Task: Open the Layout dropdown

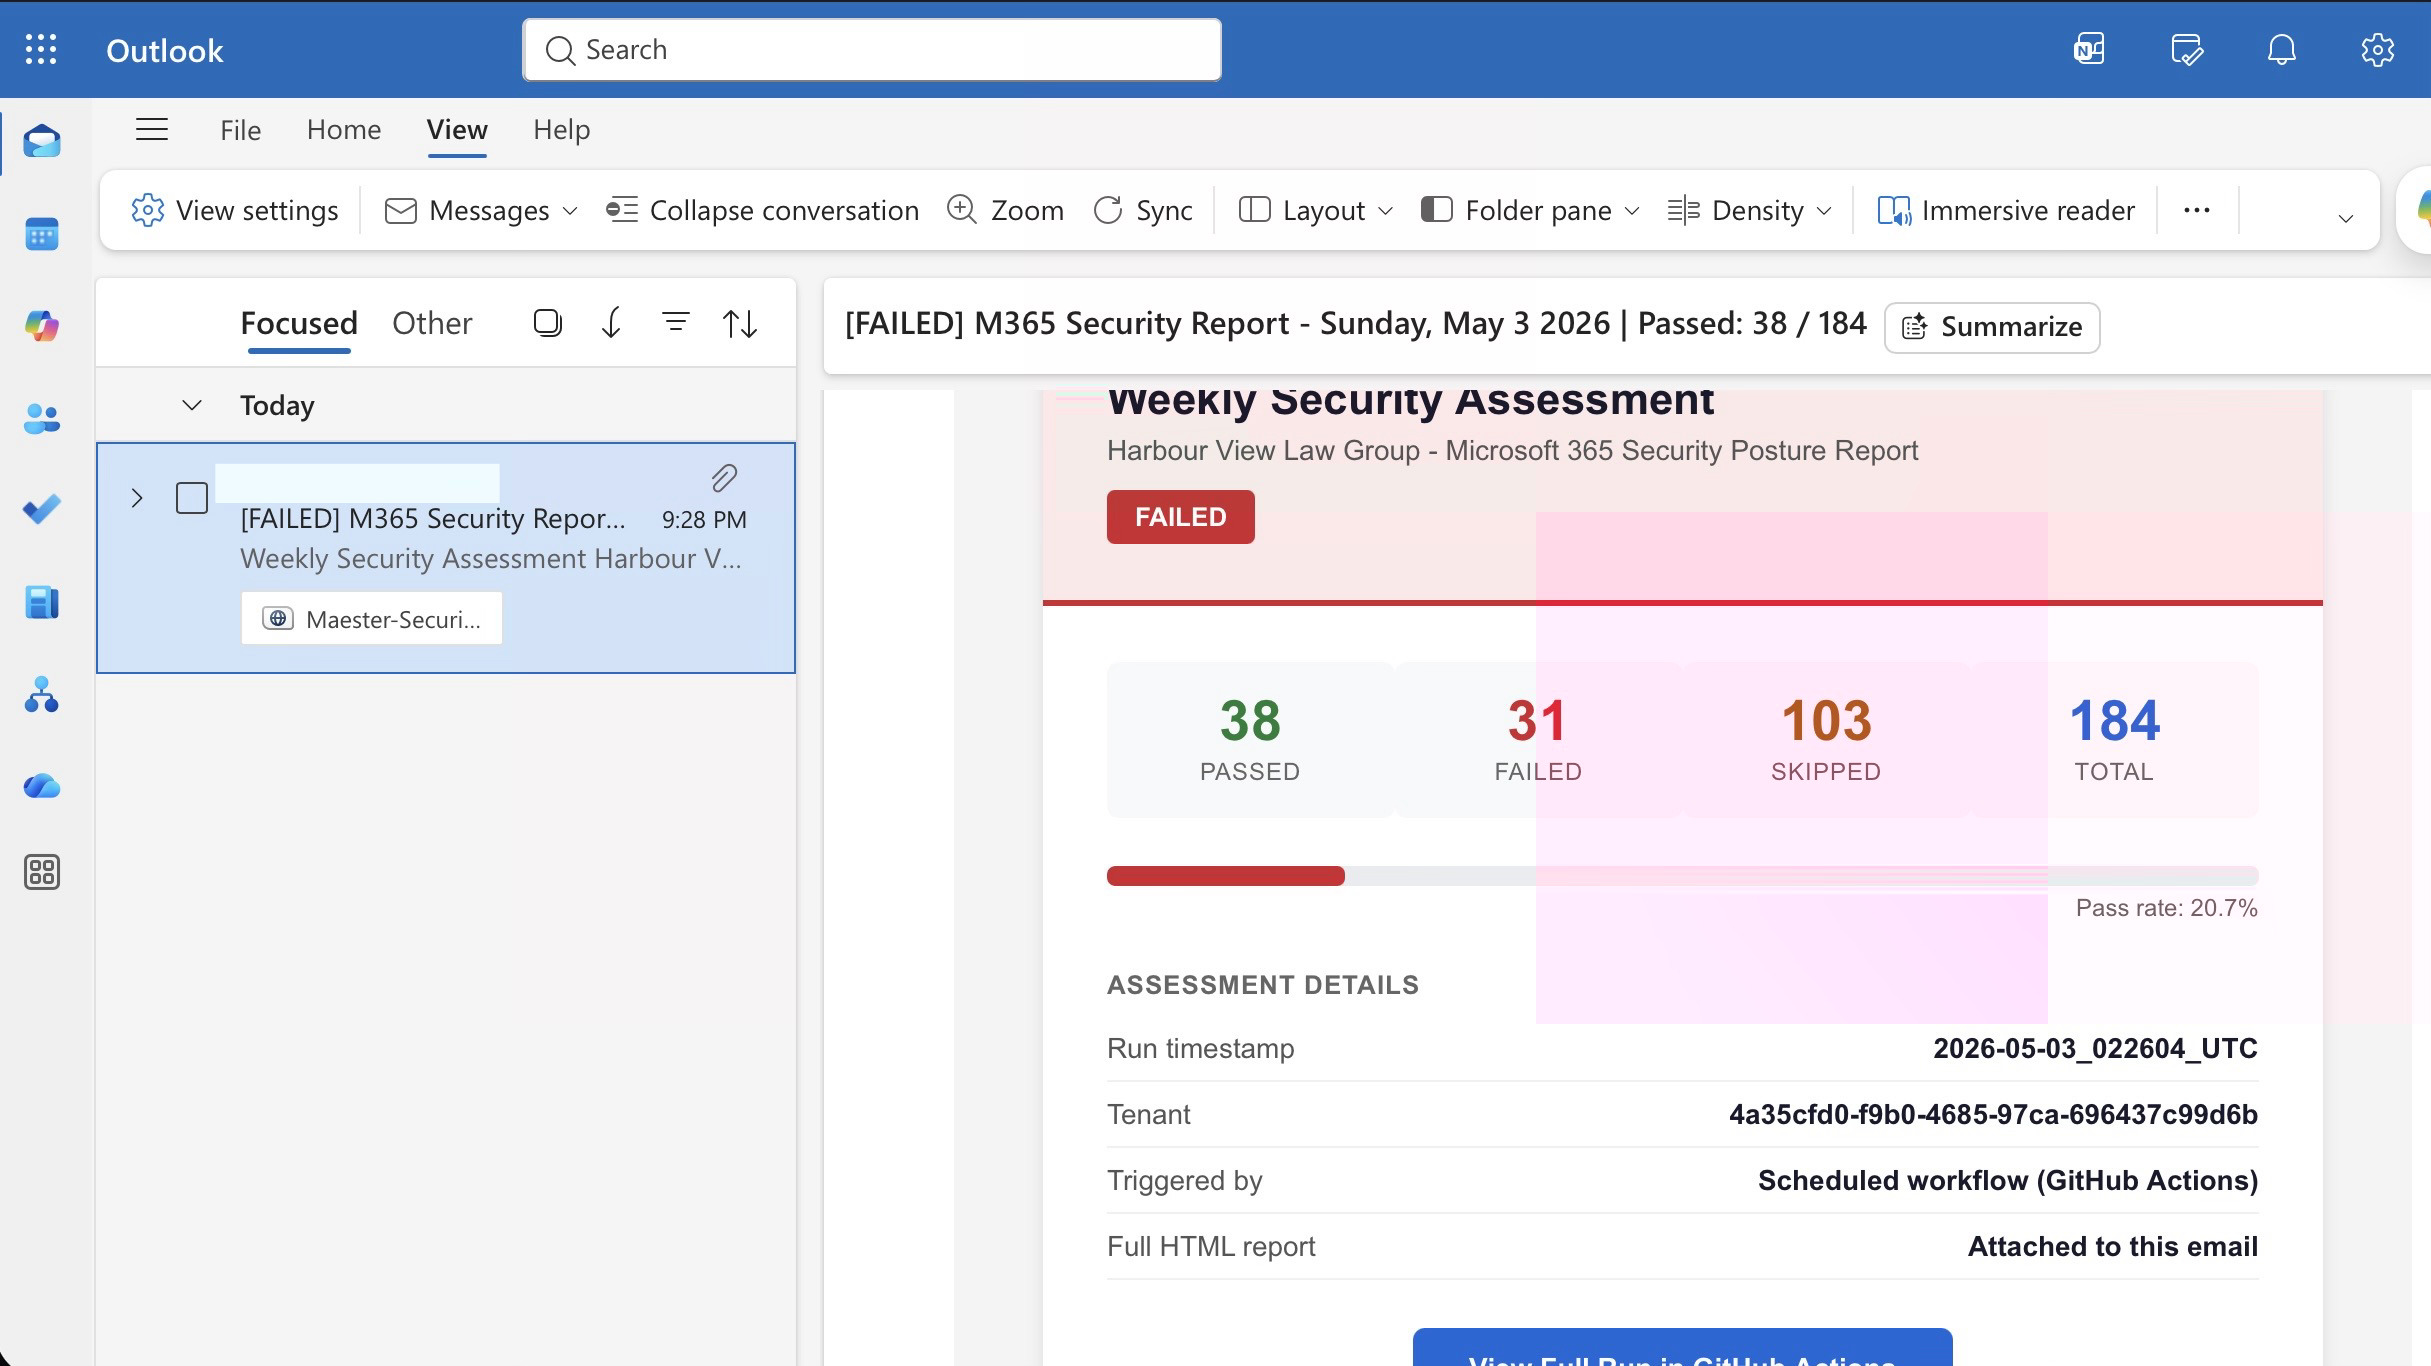Action: 1315,210
